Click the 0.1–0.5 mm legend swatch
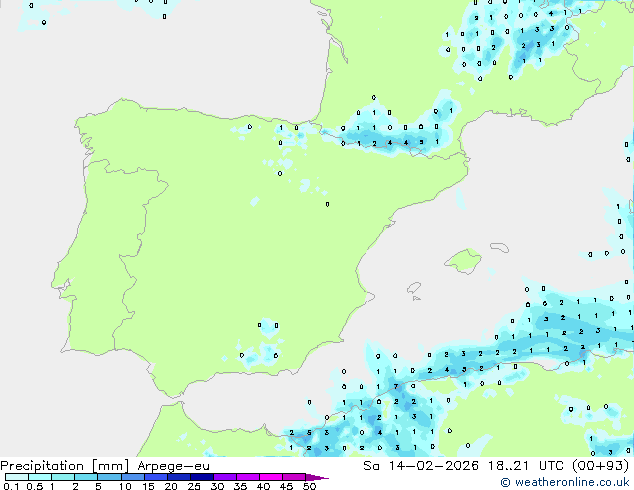The width and height of the screenshot is (634, 490). (17, 477)
